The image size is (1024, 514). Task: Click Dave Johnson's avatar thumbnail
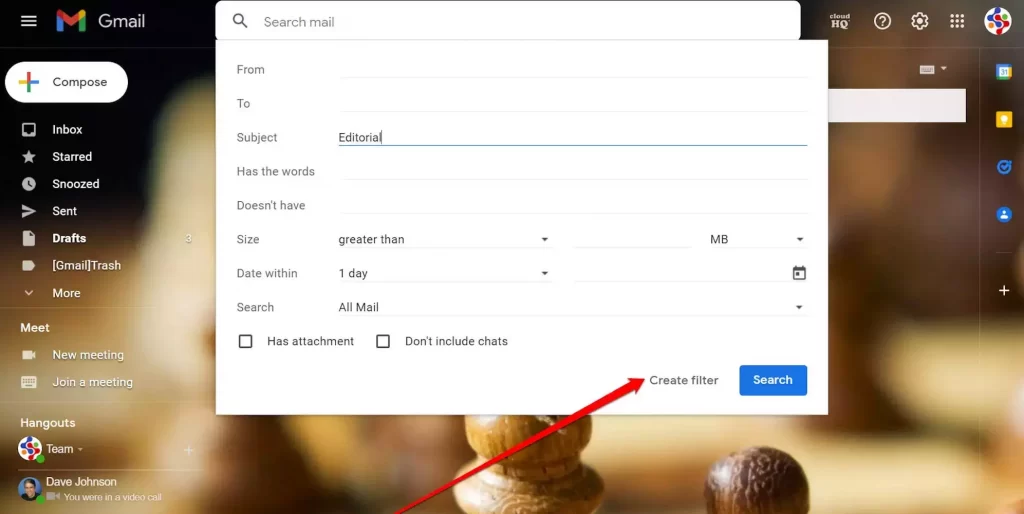coord(29,489)
